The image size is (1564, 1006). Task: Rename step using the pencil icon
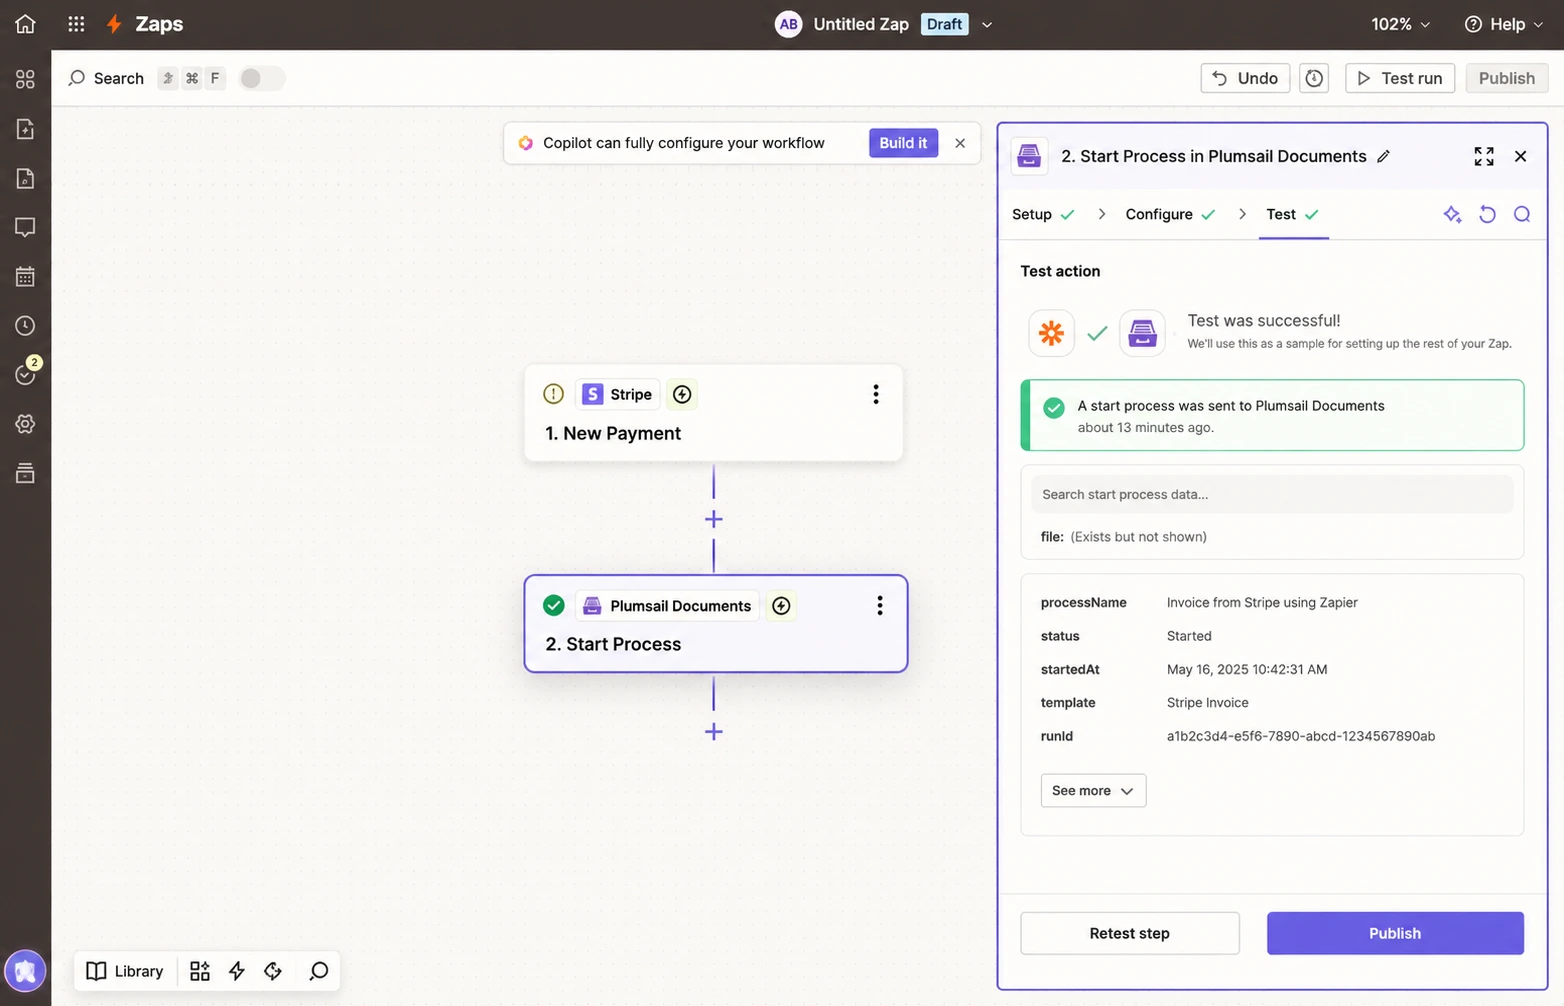[x=1383, y=156]
